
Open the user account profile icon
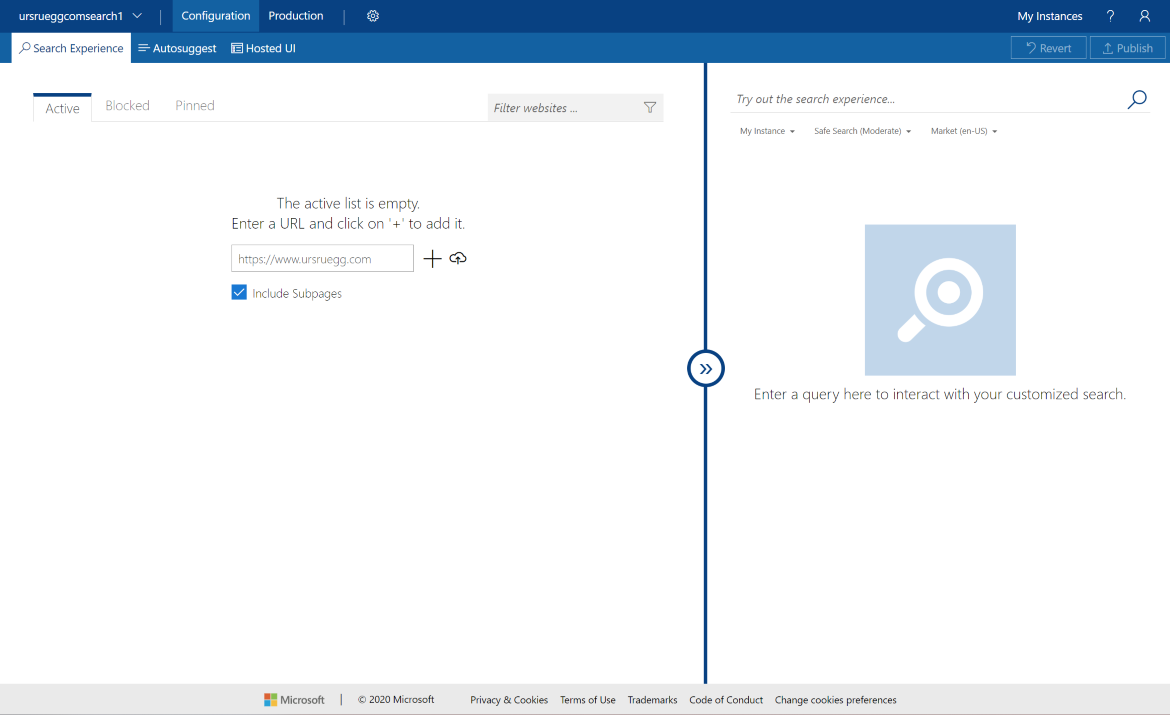coord(1145,16)
